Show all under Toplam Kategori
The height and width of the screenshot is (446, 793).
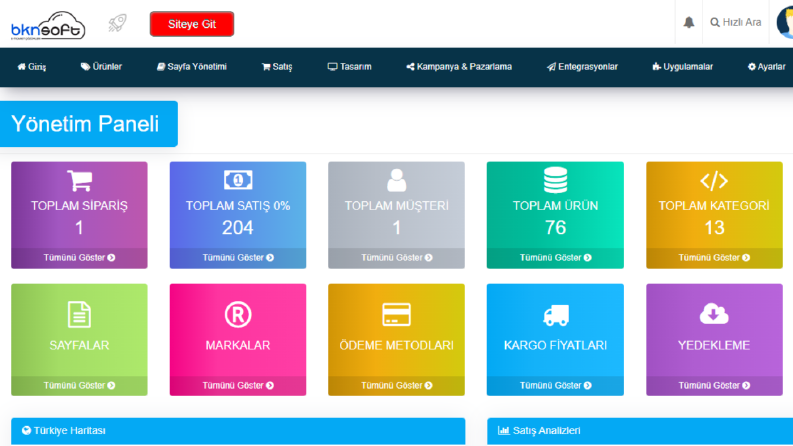714,258
